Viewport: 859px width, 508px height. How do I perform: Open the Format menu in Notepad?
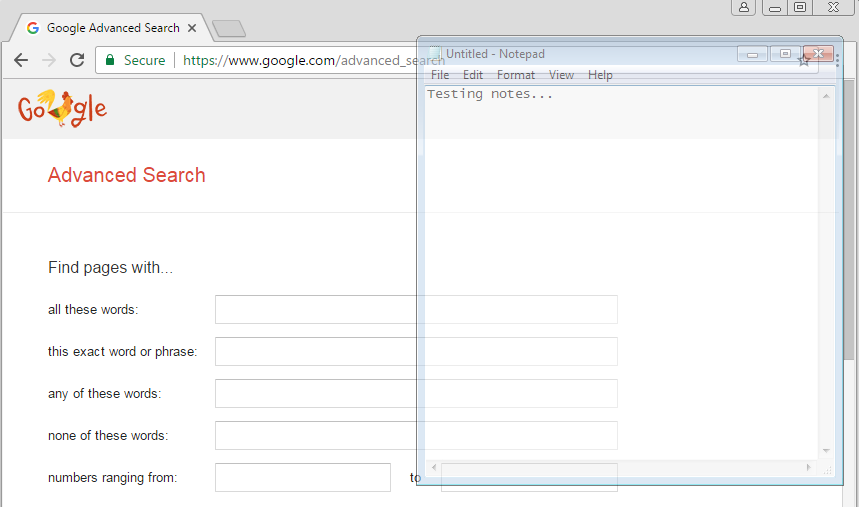click(516, 75)
